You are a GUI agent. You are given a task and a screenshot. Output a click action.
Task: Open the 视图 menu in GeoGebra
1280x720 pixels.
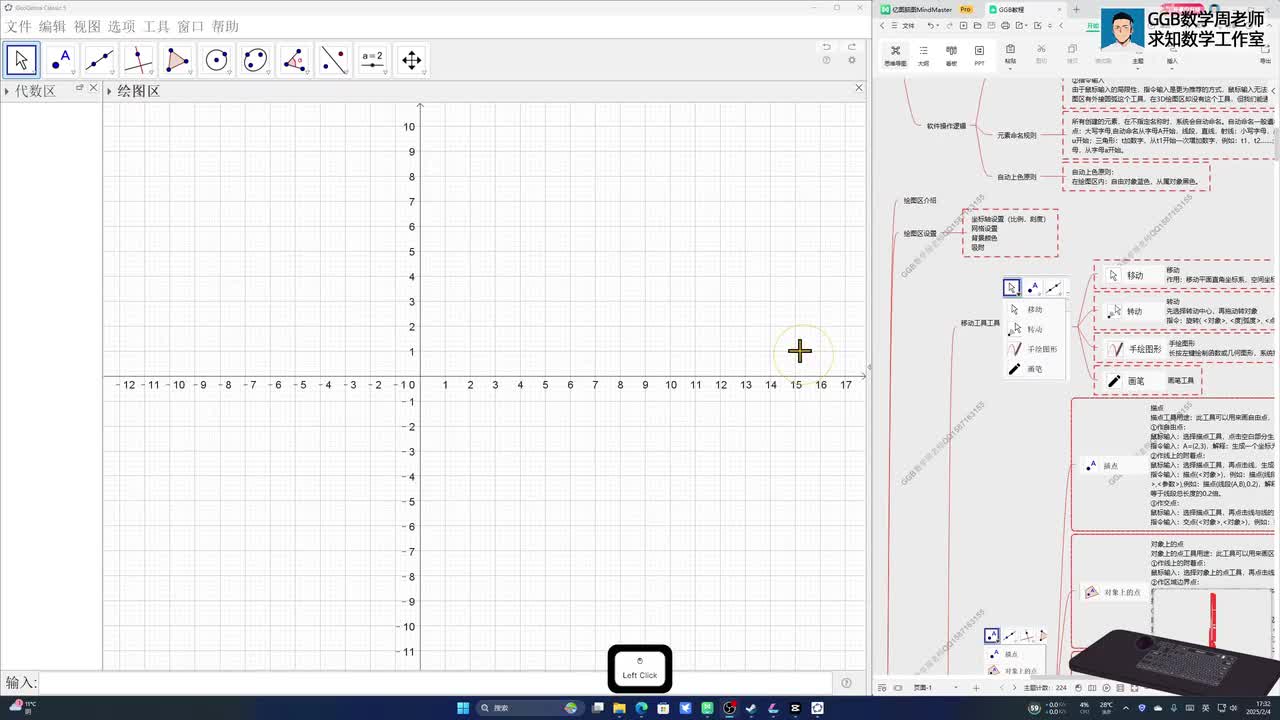tap(87, 27)
